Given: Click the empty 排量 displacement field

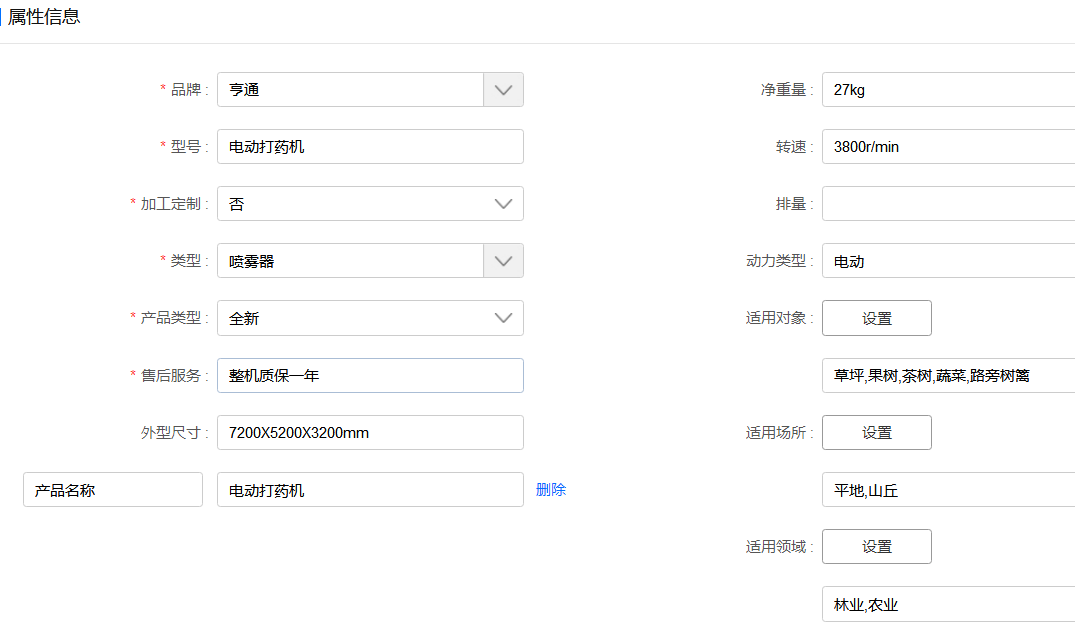Looking at the screenshot, I should [947, 204].
